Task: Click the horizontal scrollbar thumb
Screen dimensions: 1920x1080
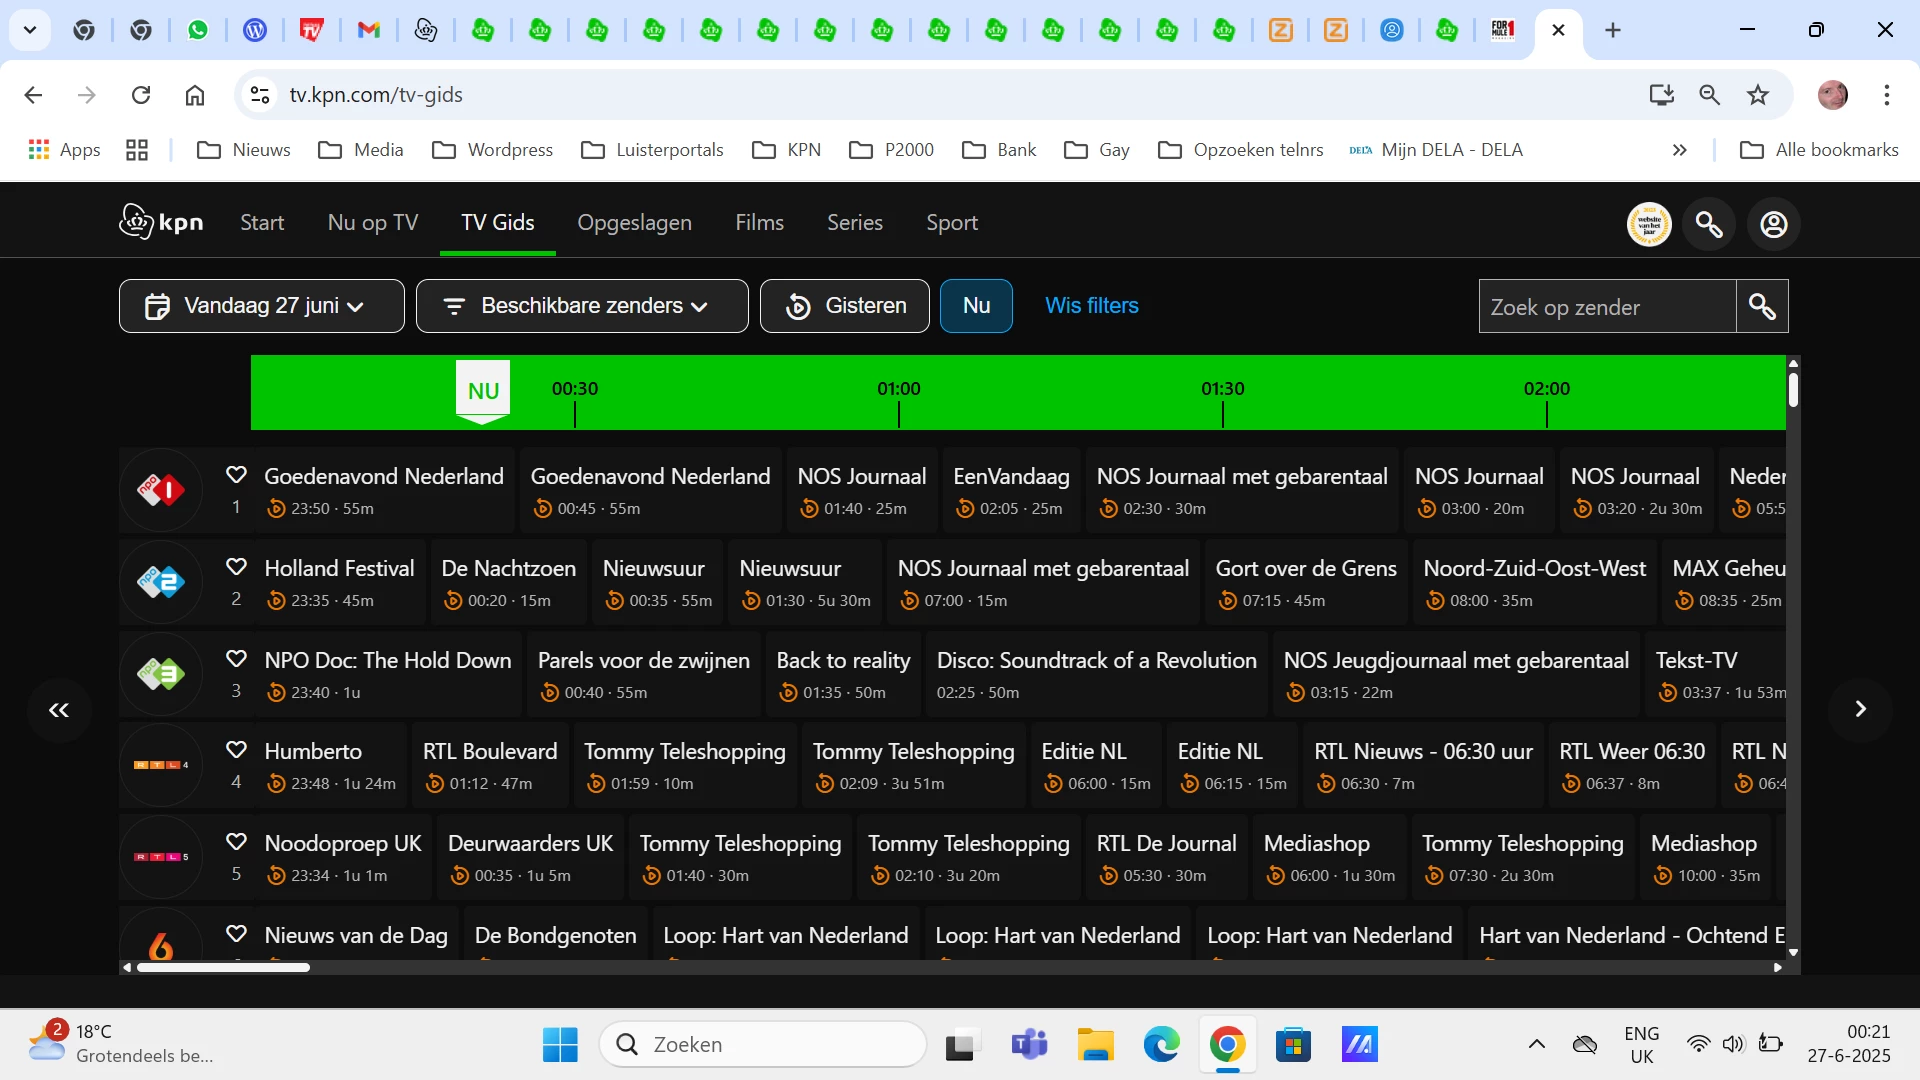Action: tap(223, 967)
